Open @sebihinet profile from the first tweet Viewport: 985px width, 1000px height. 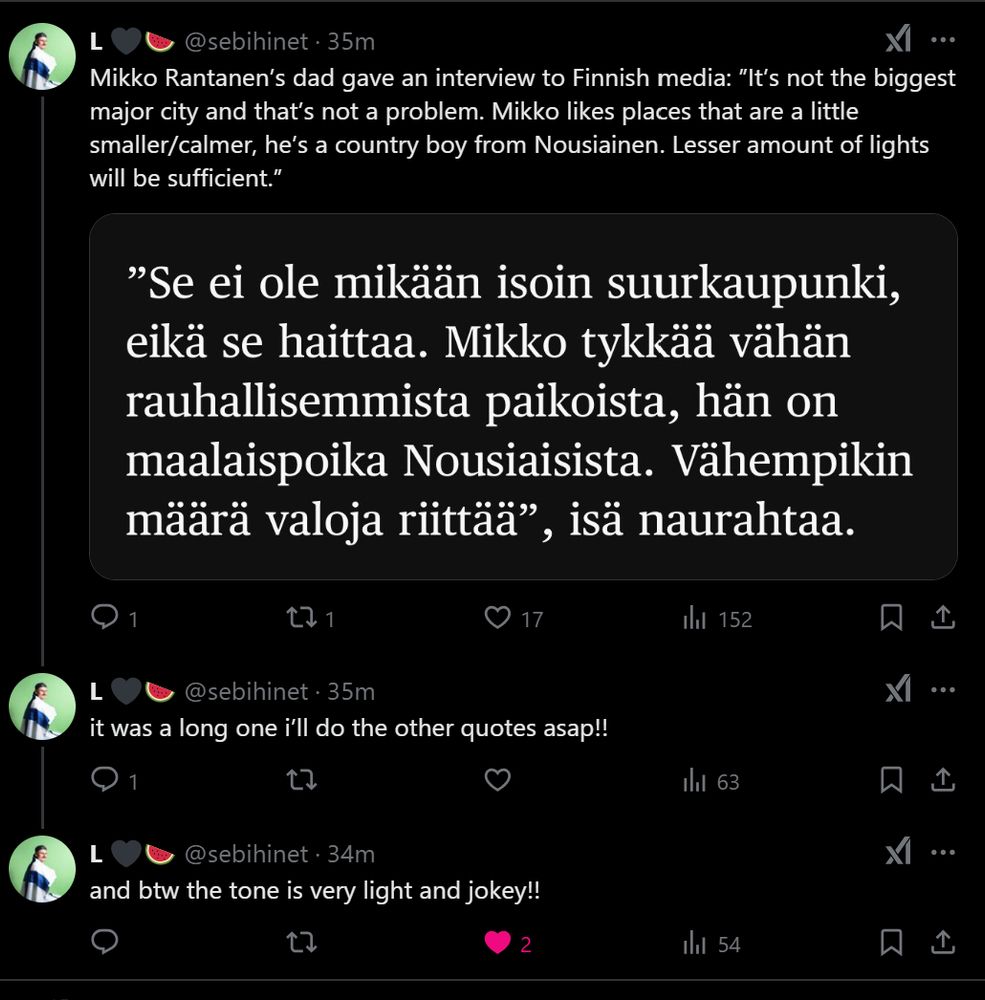click(x=247, y=41)
